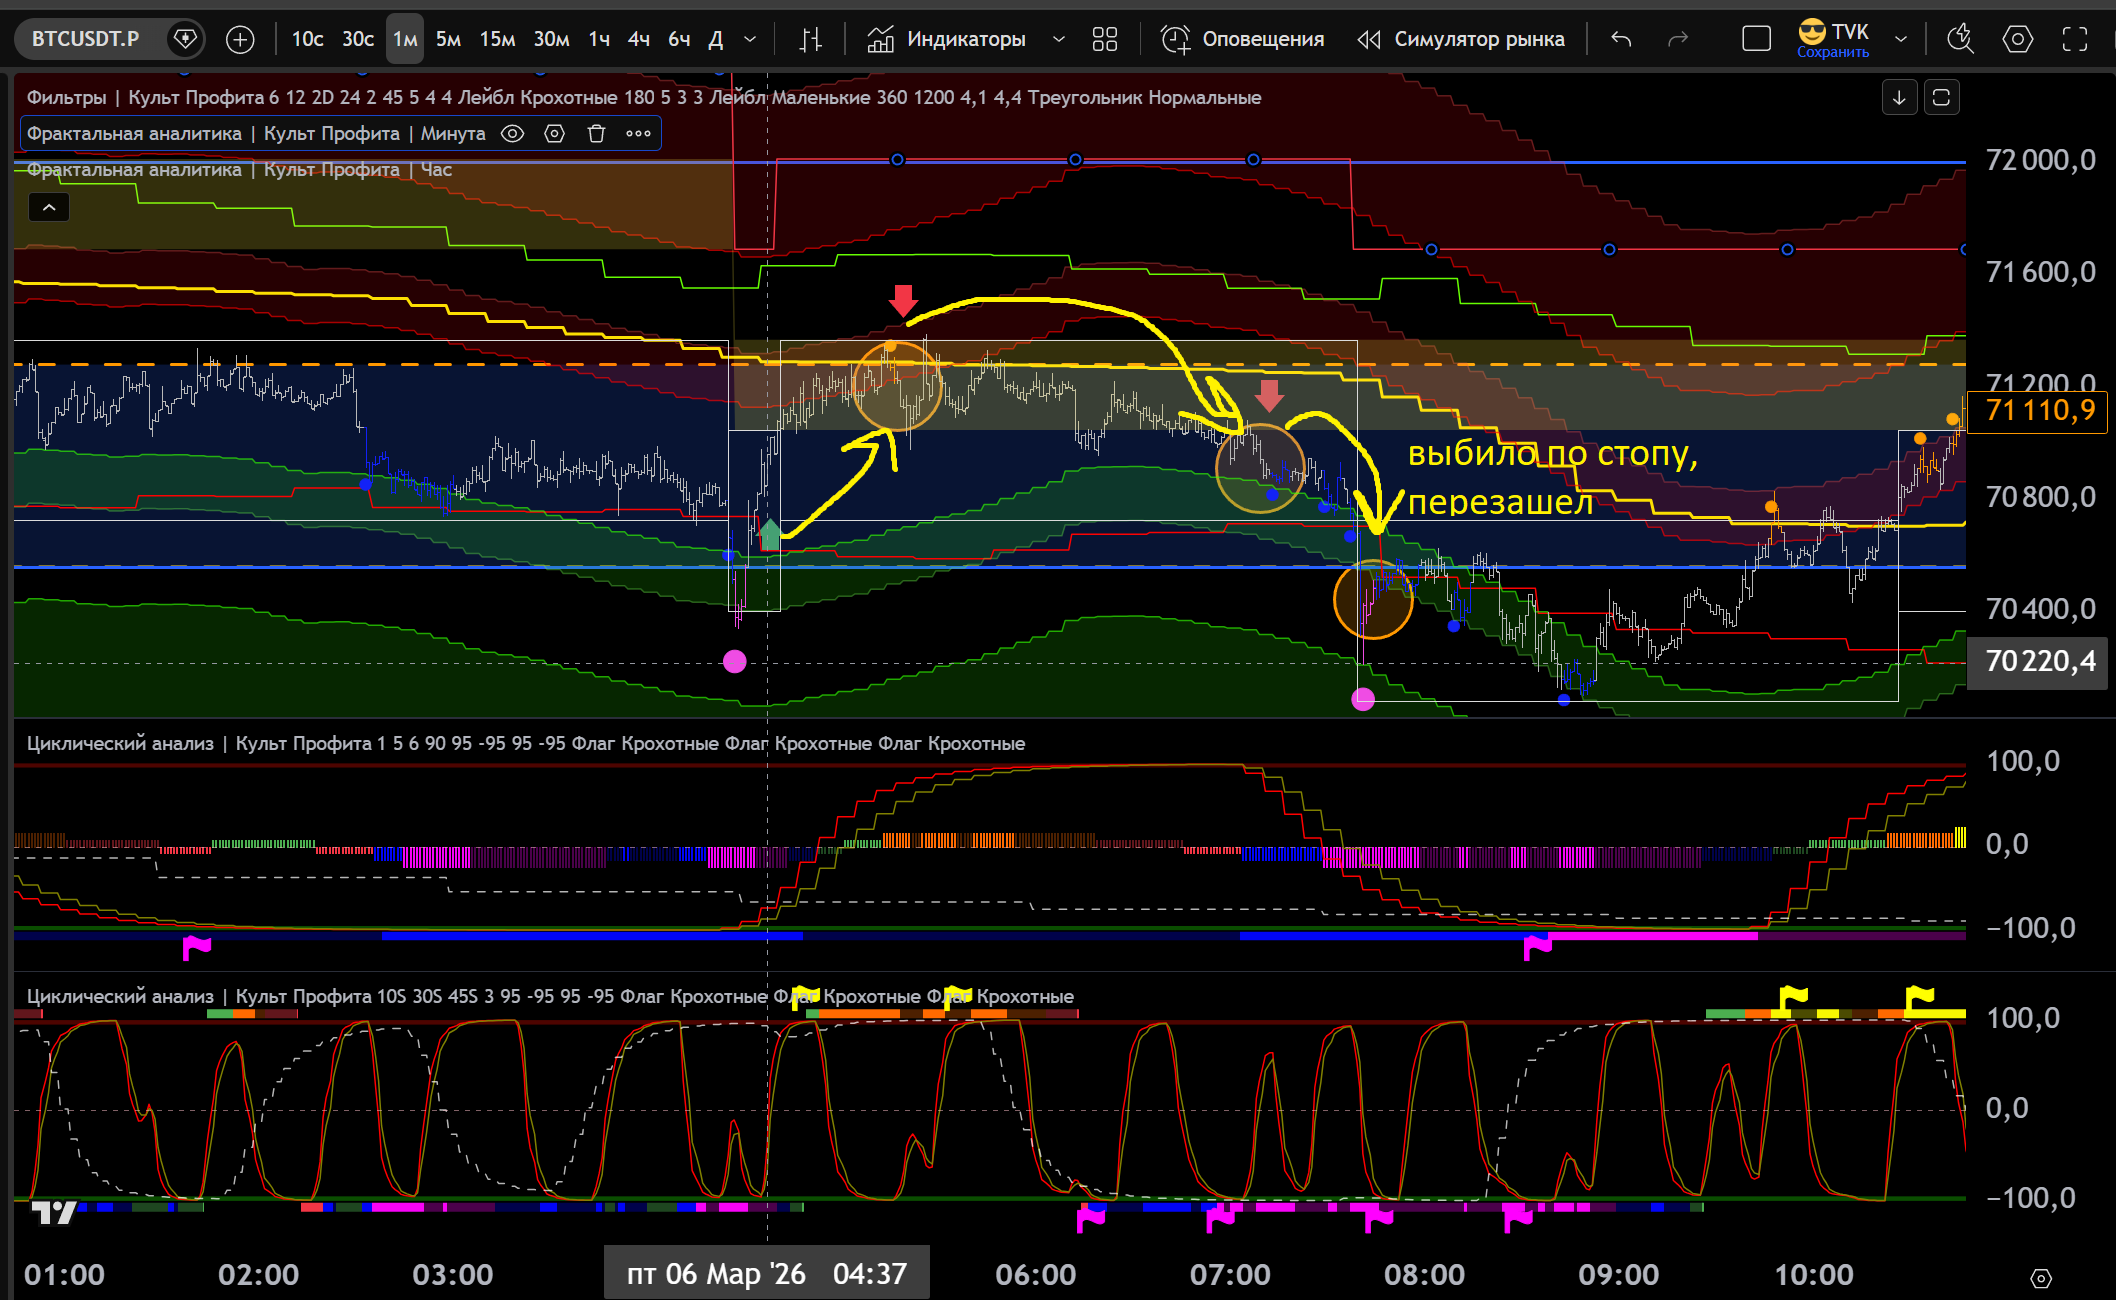2116x1300 pixels.
Task: Toggle the layout select square icon
Action: pyautogui.click(x=1756, y=39)
